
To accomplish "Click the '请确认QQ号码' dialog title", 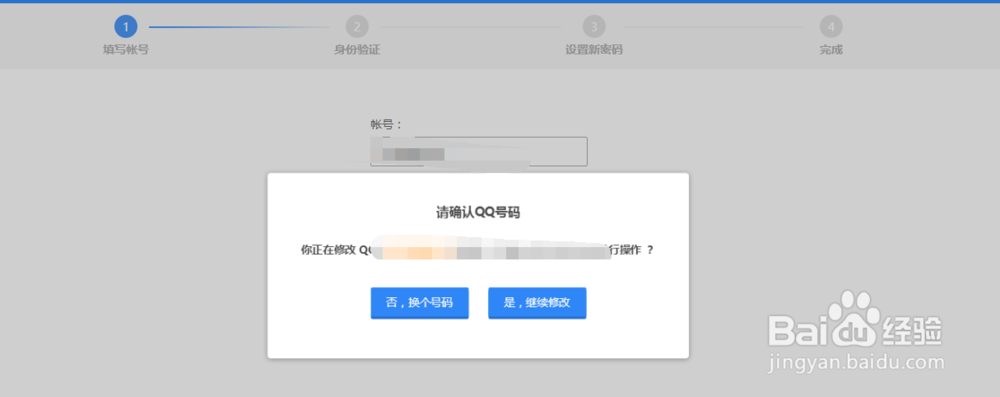I will point(478,213).
